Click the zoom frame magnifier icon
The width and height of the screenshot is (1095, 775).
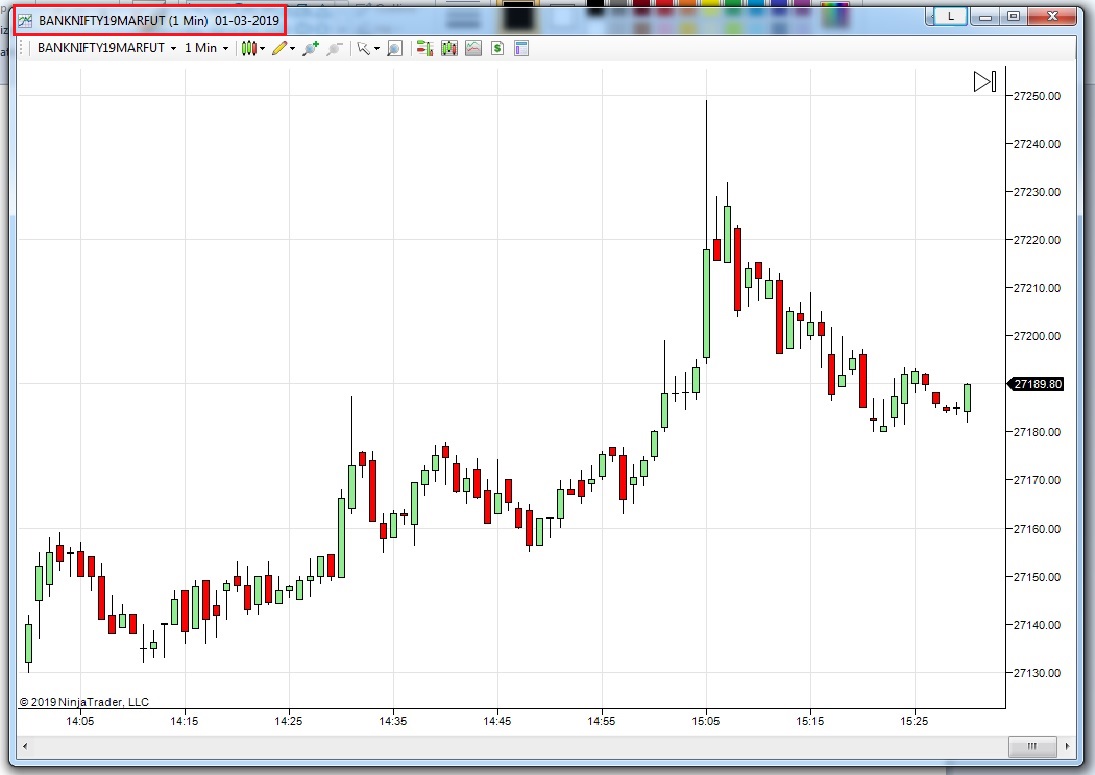click(395, 48)
